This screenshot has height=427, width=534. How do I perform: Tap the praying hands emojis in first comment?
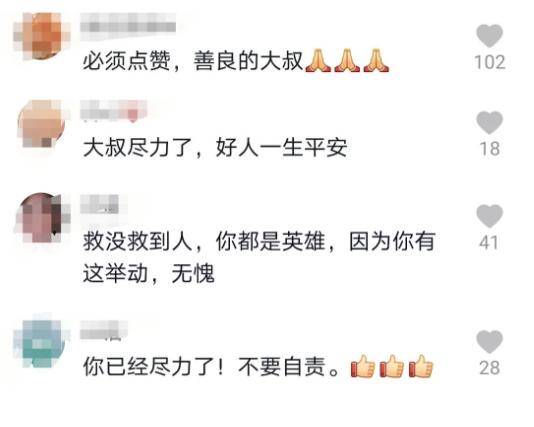(x=347, y=61)
